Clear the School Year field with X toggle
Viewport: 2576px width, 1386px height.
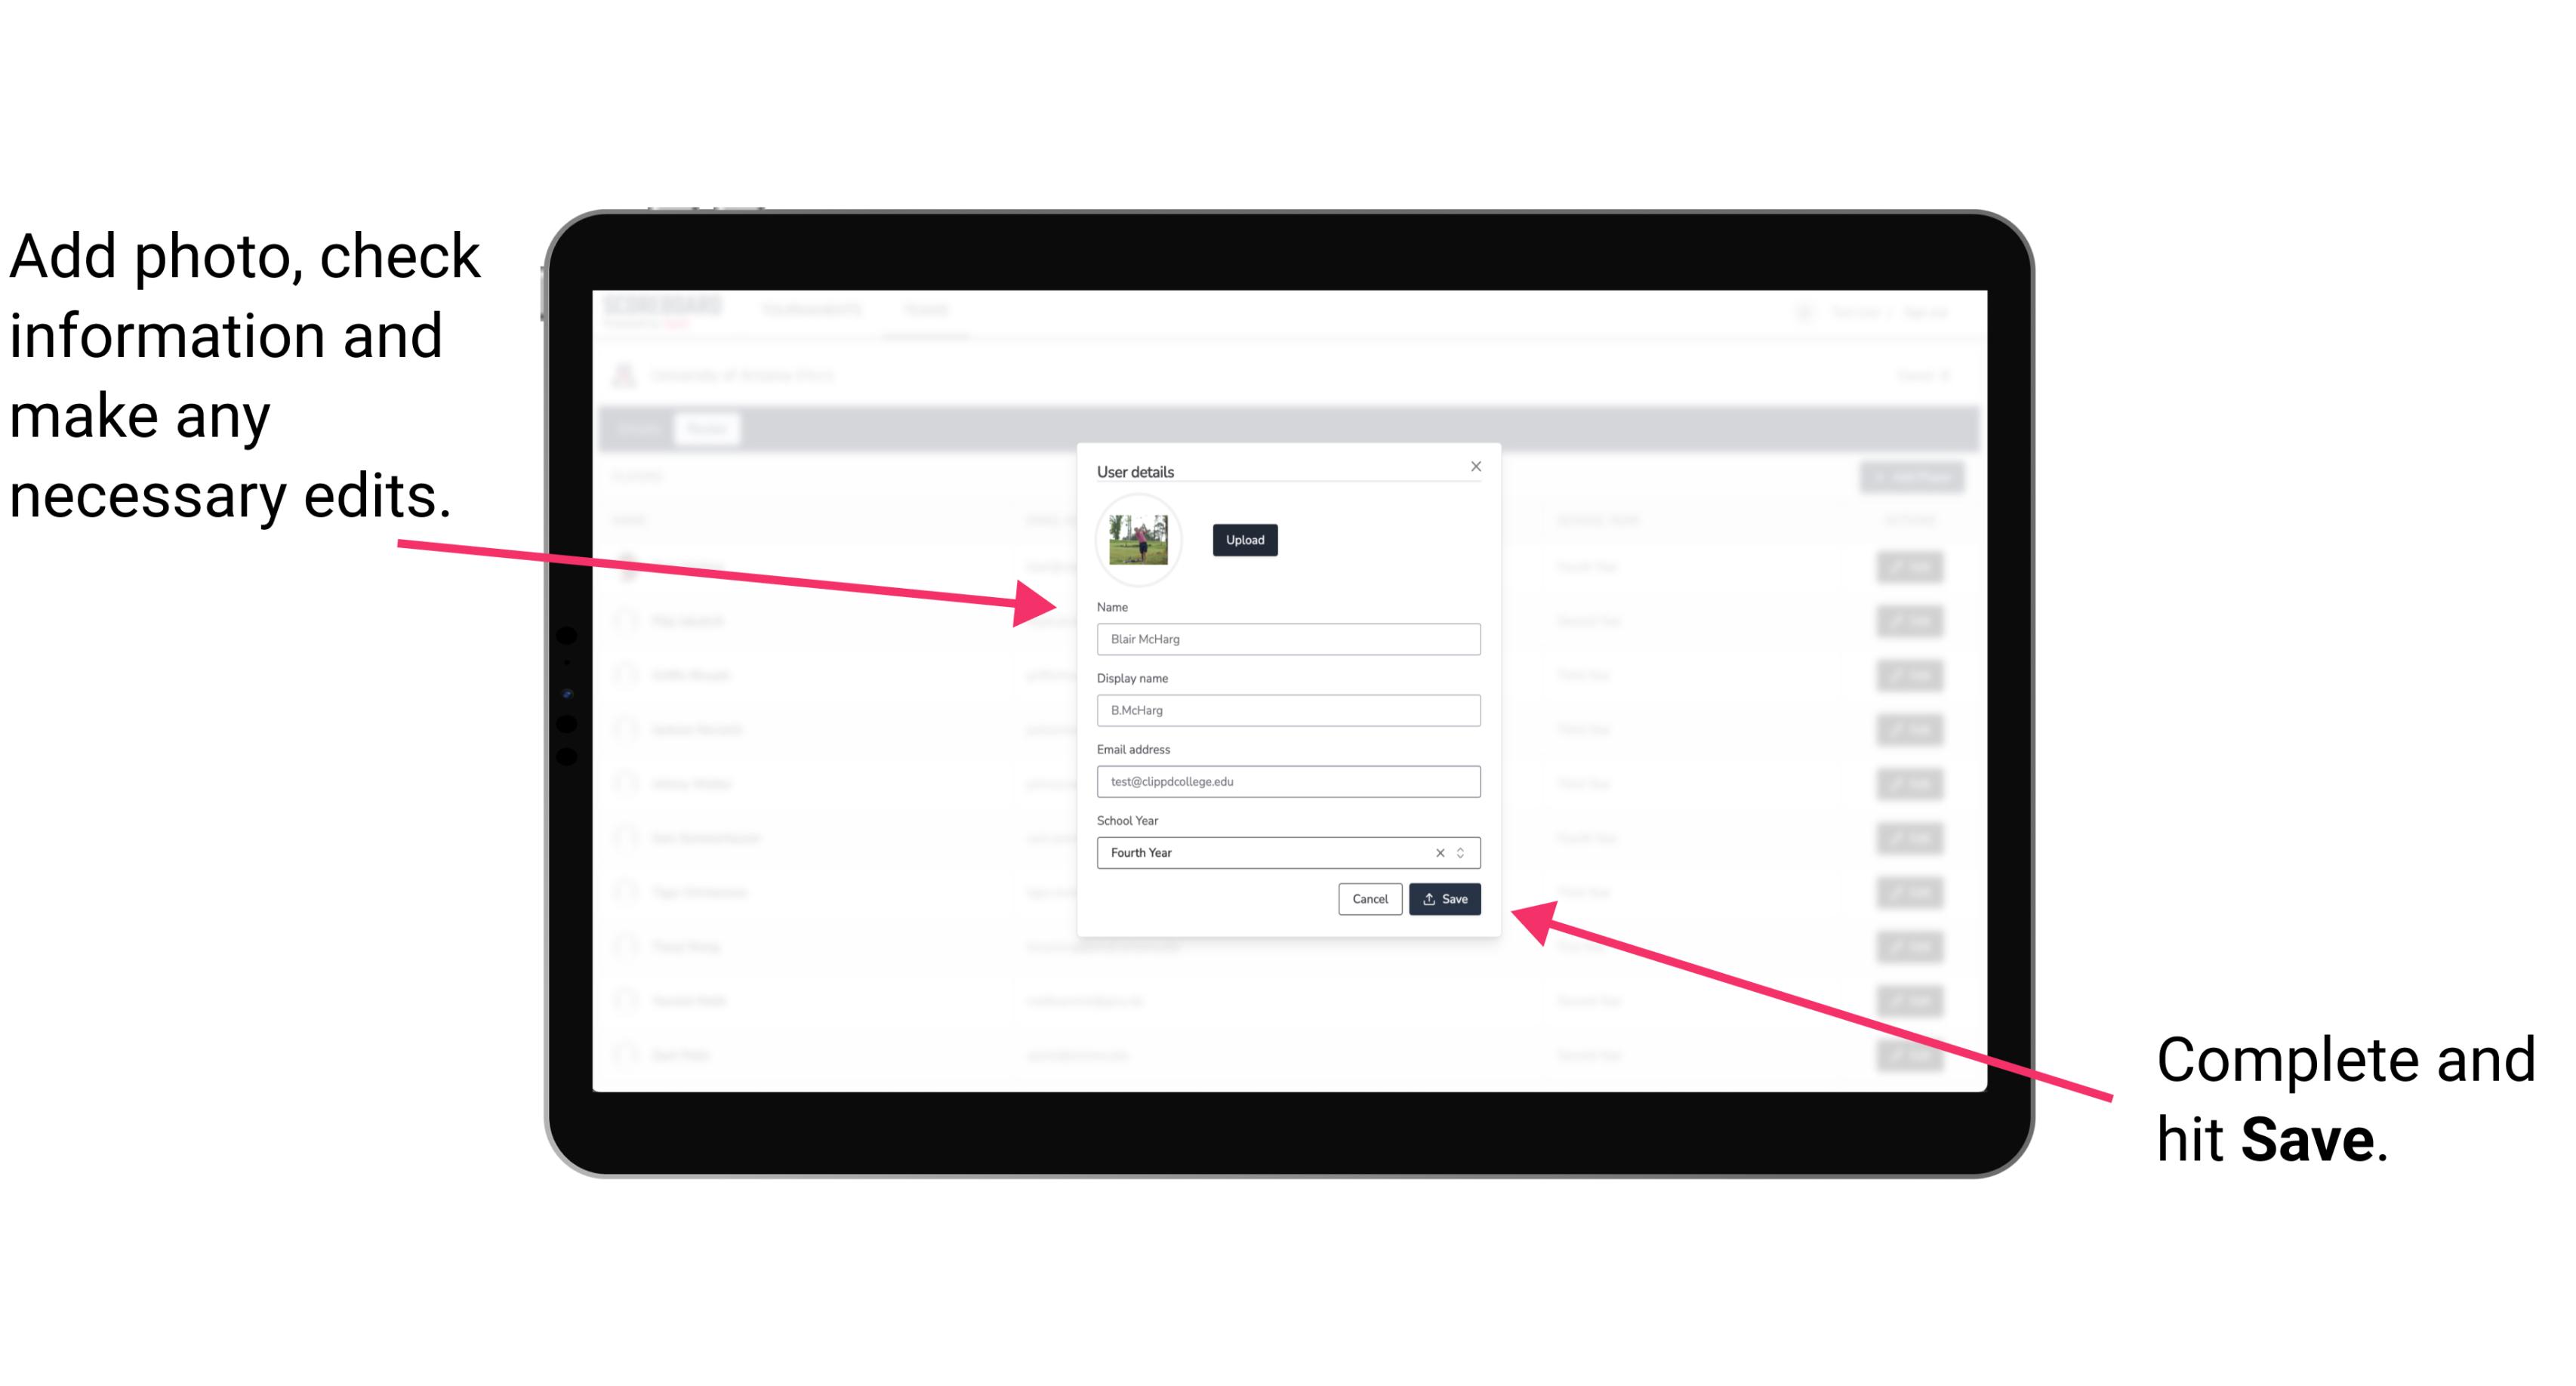[x=1439, y=852]
